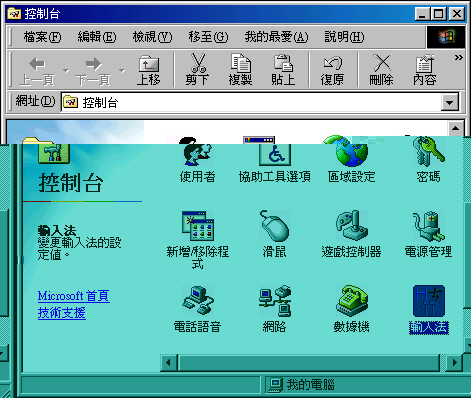Open the 檔案(F) file menu

(x=42, y=37)
